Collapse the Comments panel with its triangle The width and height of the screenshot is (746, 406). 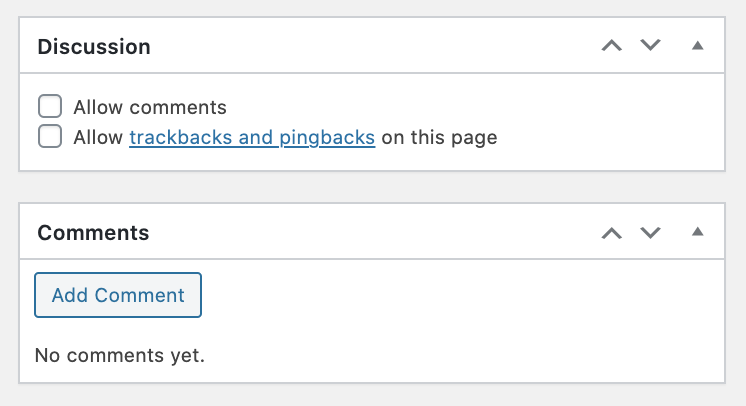[698, 233]
